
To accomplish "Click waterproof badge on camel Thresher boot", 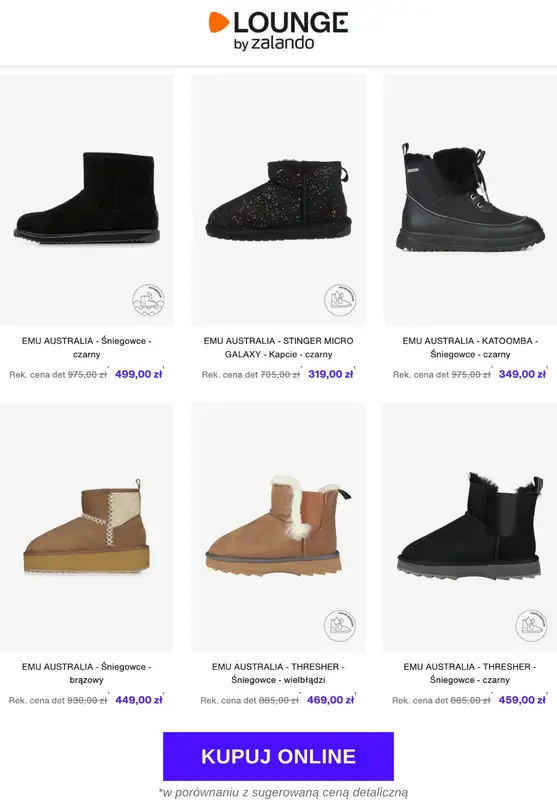I will click(340, 626).
